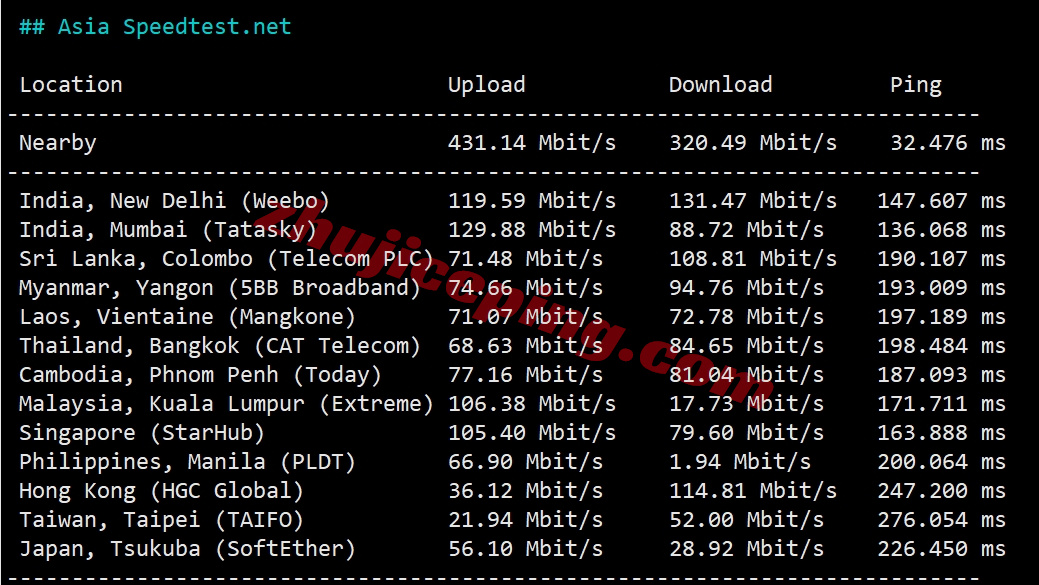This screenshot has width=1039, height=585.
Task: Select the Singapore (StarHub) row
Action: click(x=142, y=433)
